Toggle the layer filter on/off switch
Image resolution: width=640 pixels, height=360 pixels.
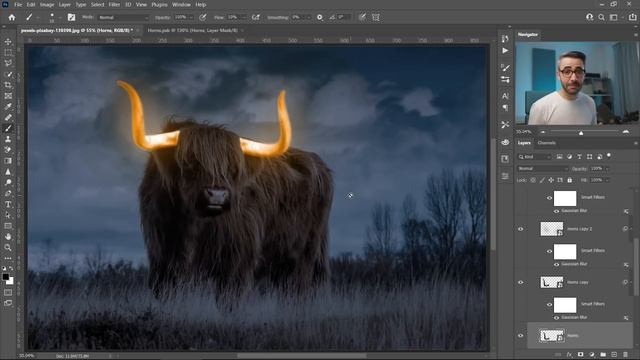pos(609,156)
